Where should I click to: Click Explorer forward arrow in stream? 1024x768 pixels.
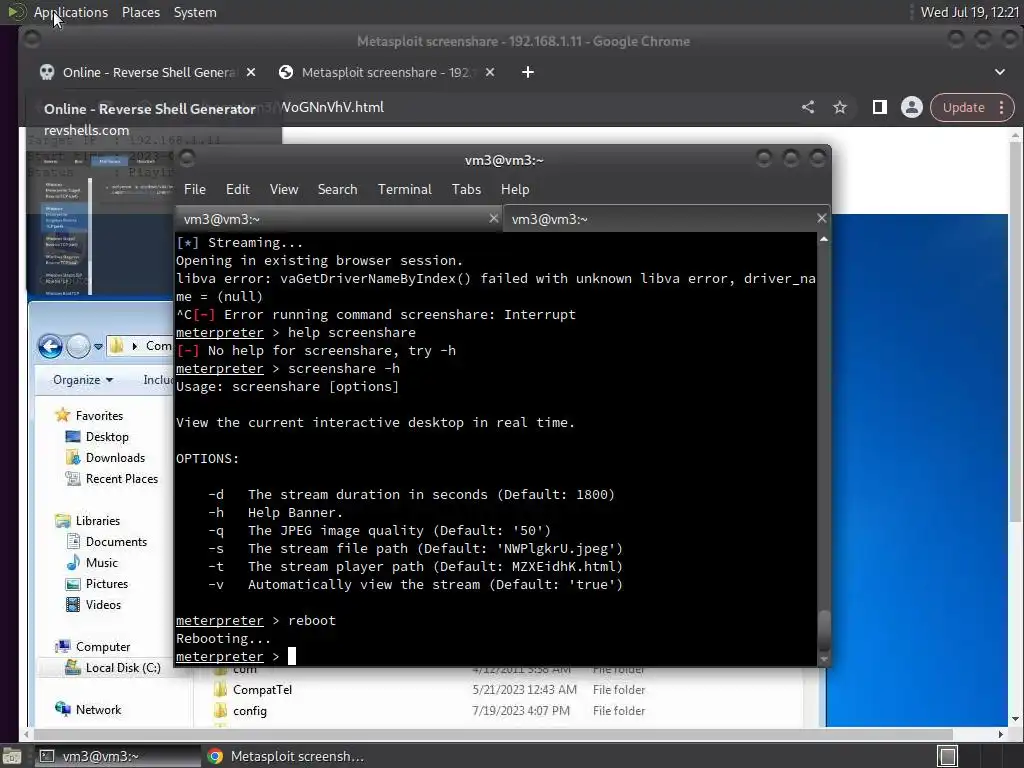pyautogui.click(x=78, y=346)
